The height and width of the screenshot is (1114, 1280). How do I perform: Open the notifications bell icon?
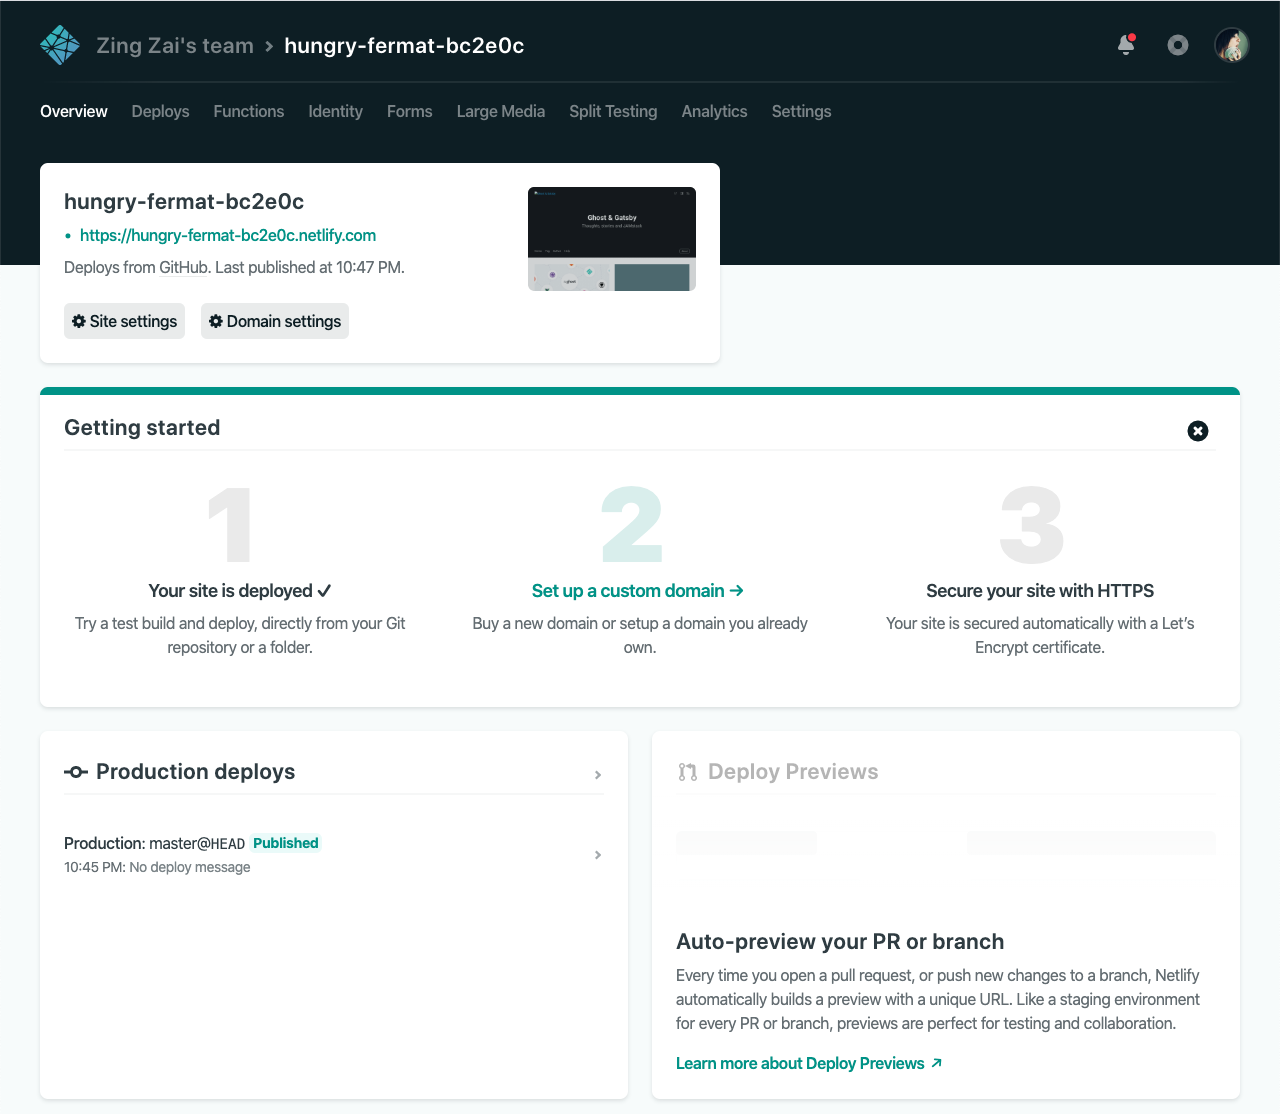[x=1126, y=45]
